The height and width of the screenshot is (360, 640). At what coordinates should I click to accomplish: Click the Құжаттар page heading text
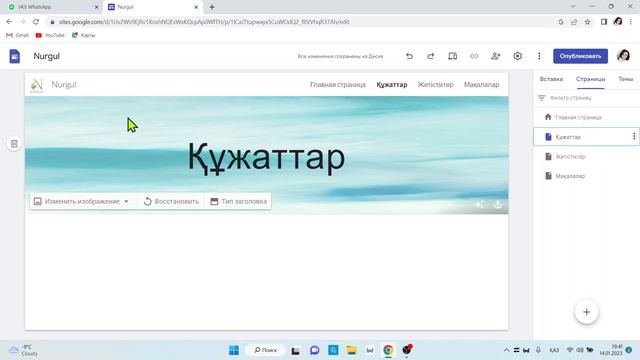[266, 158]
